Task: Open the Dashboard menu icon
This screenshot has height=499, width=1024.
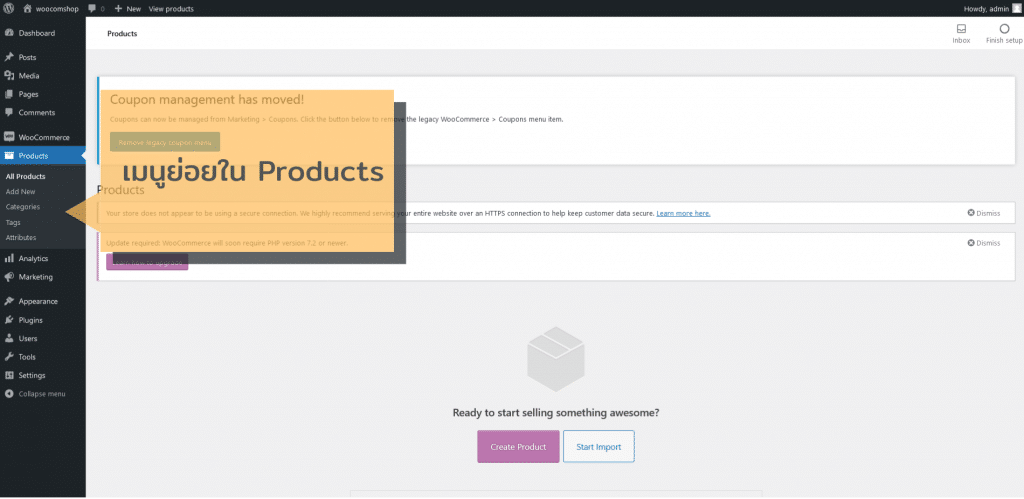Action: coord(9,33)
